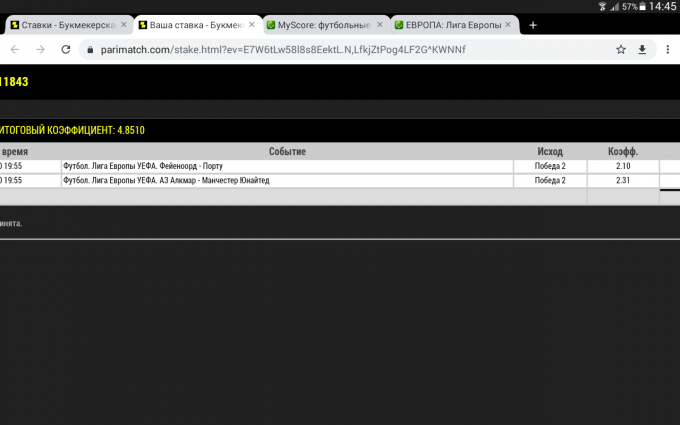
Task: Click the 2.10 coefficient cell
Action: (x=623, y=166)
